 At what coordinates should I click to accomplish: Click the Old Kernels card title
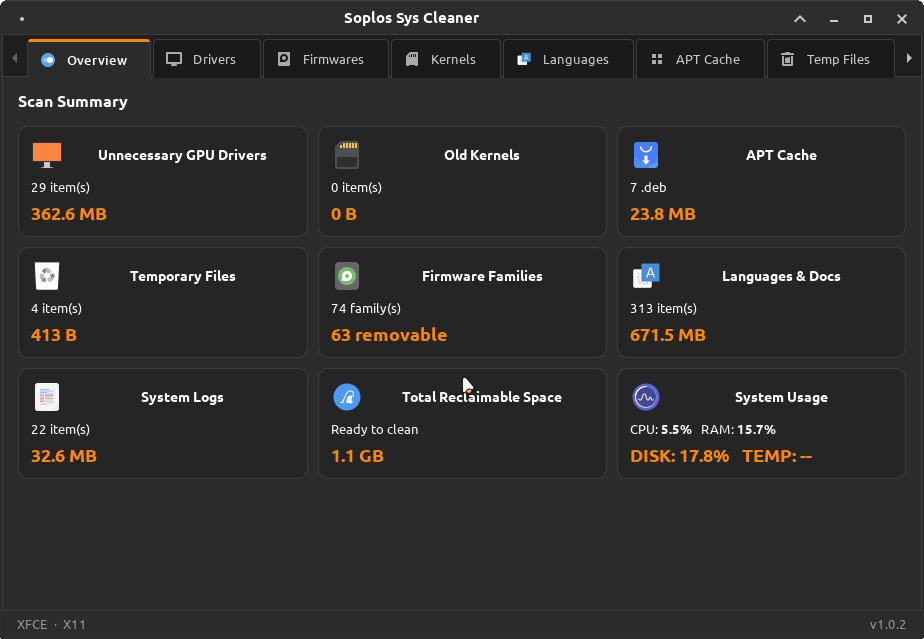(482, 155)
